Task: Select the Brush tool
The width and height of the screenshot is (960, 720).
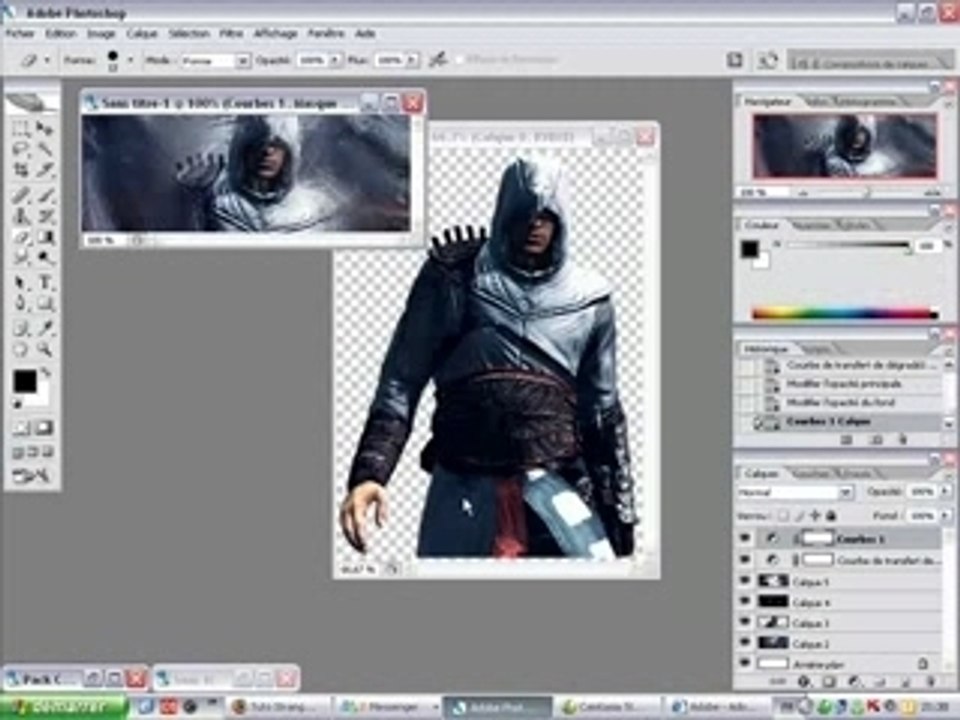Action: (x=44, y=196)
